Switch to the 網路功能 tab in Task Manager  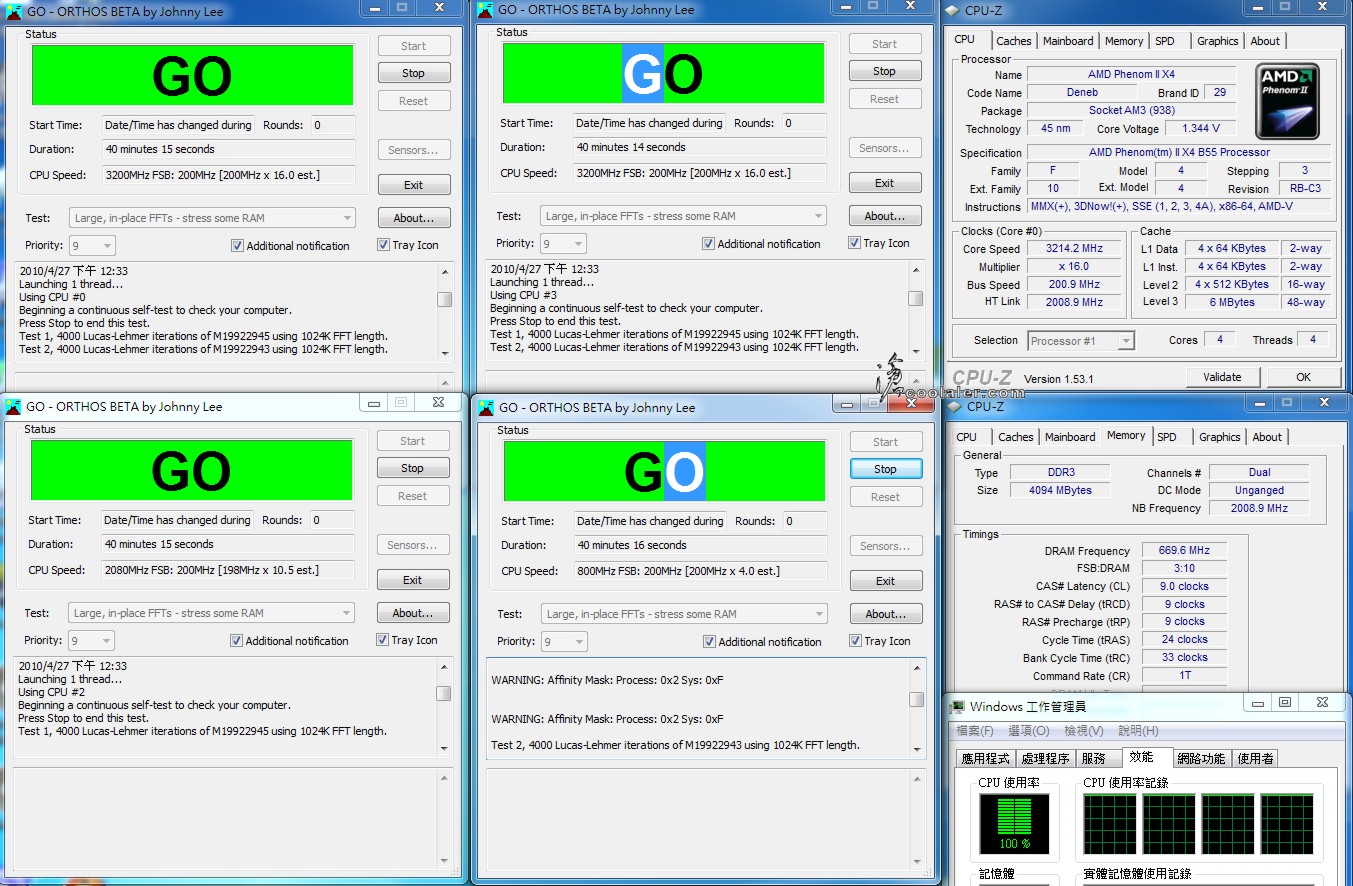tap(1201, 759)
